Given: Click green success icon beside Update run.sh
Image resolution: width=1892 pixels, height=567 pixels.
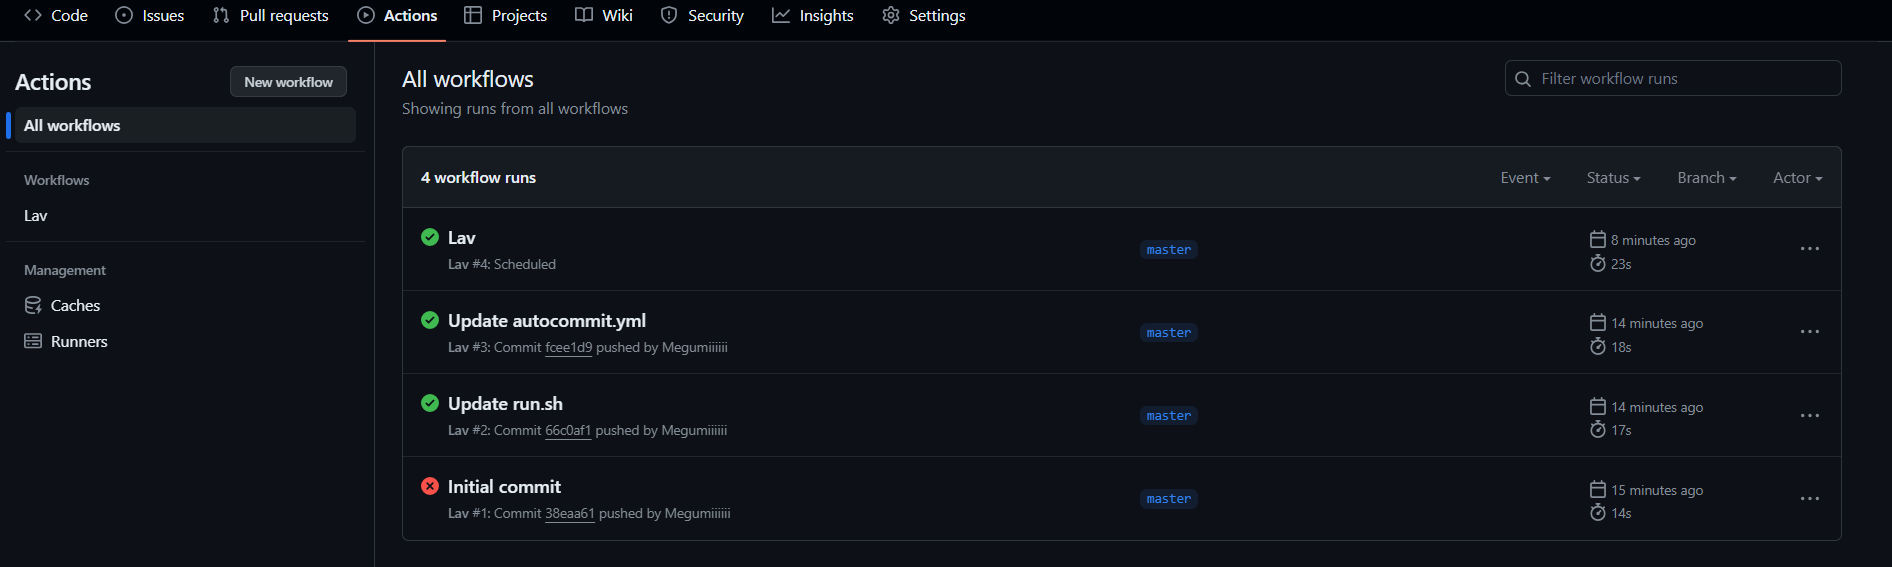Looking at the screenshot, I should tap(430, 403).
